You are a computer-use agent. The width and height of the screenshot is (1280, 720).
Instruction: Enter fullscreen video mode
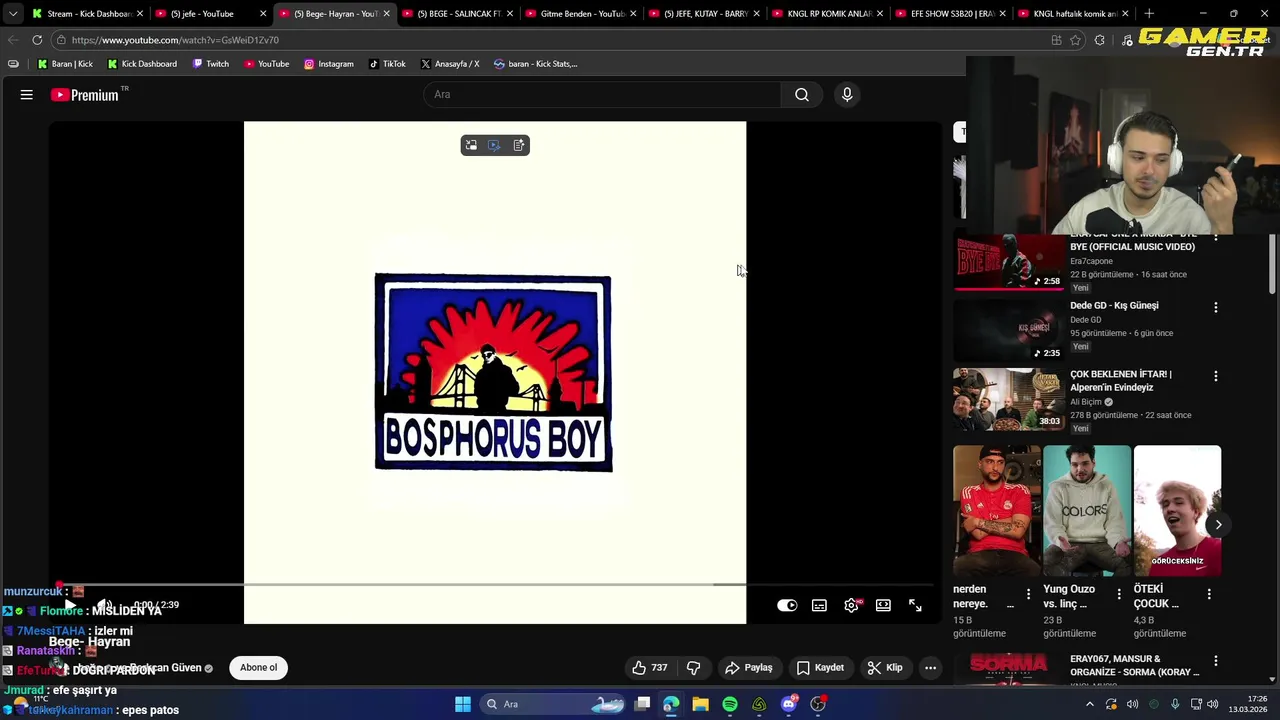[x=915, y=605]
